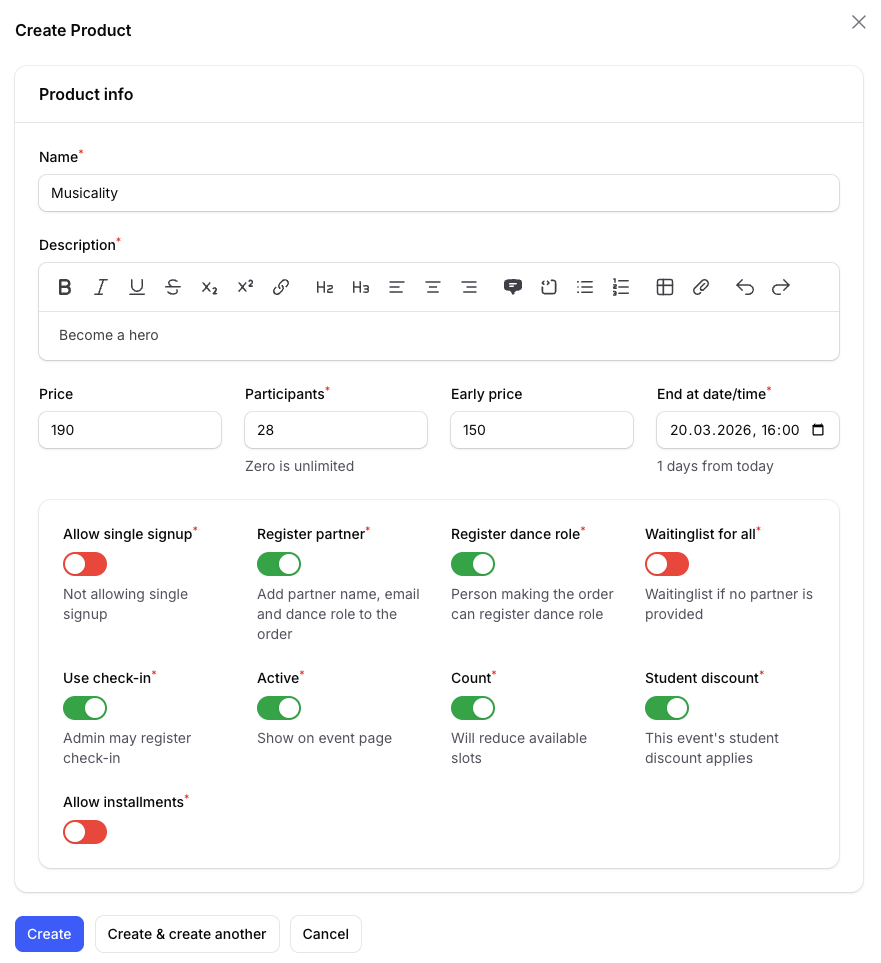Insert a link using the chain icon
The width and height of the screenshot is (881, 963).
pos(281,287)
